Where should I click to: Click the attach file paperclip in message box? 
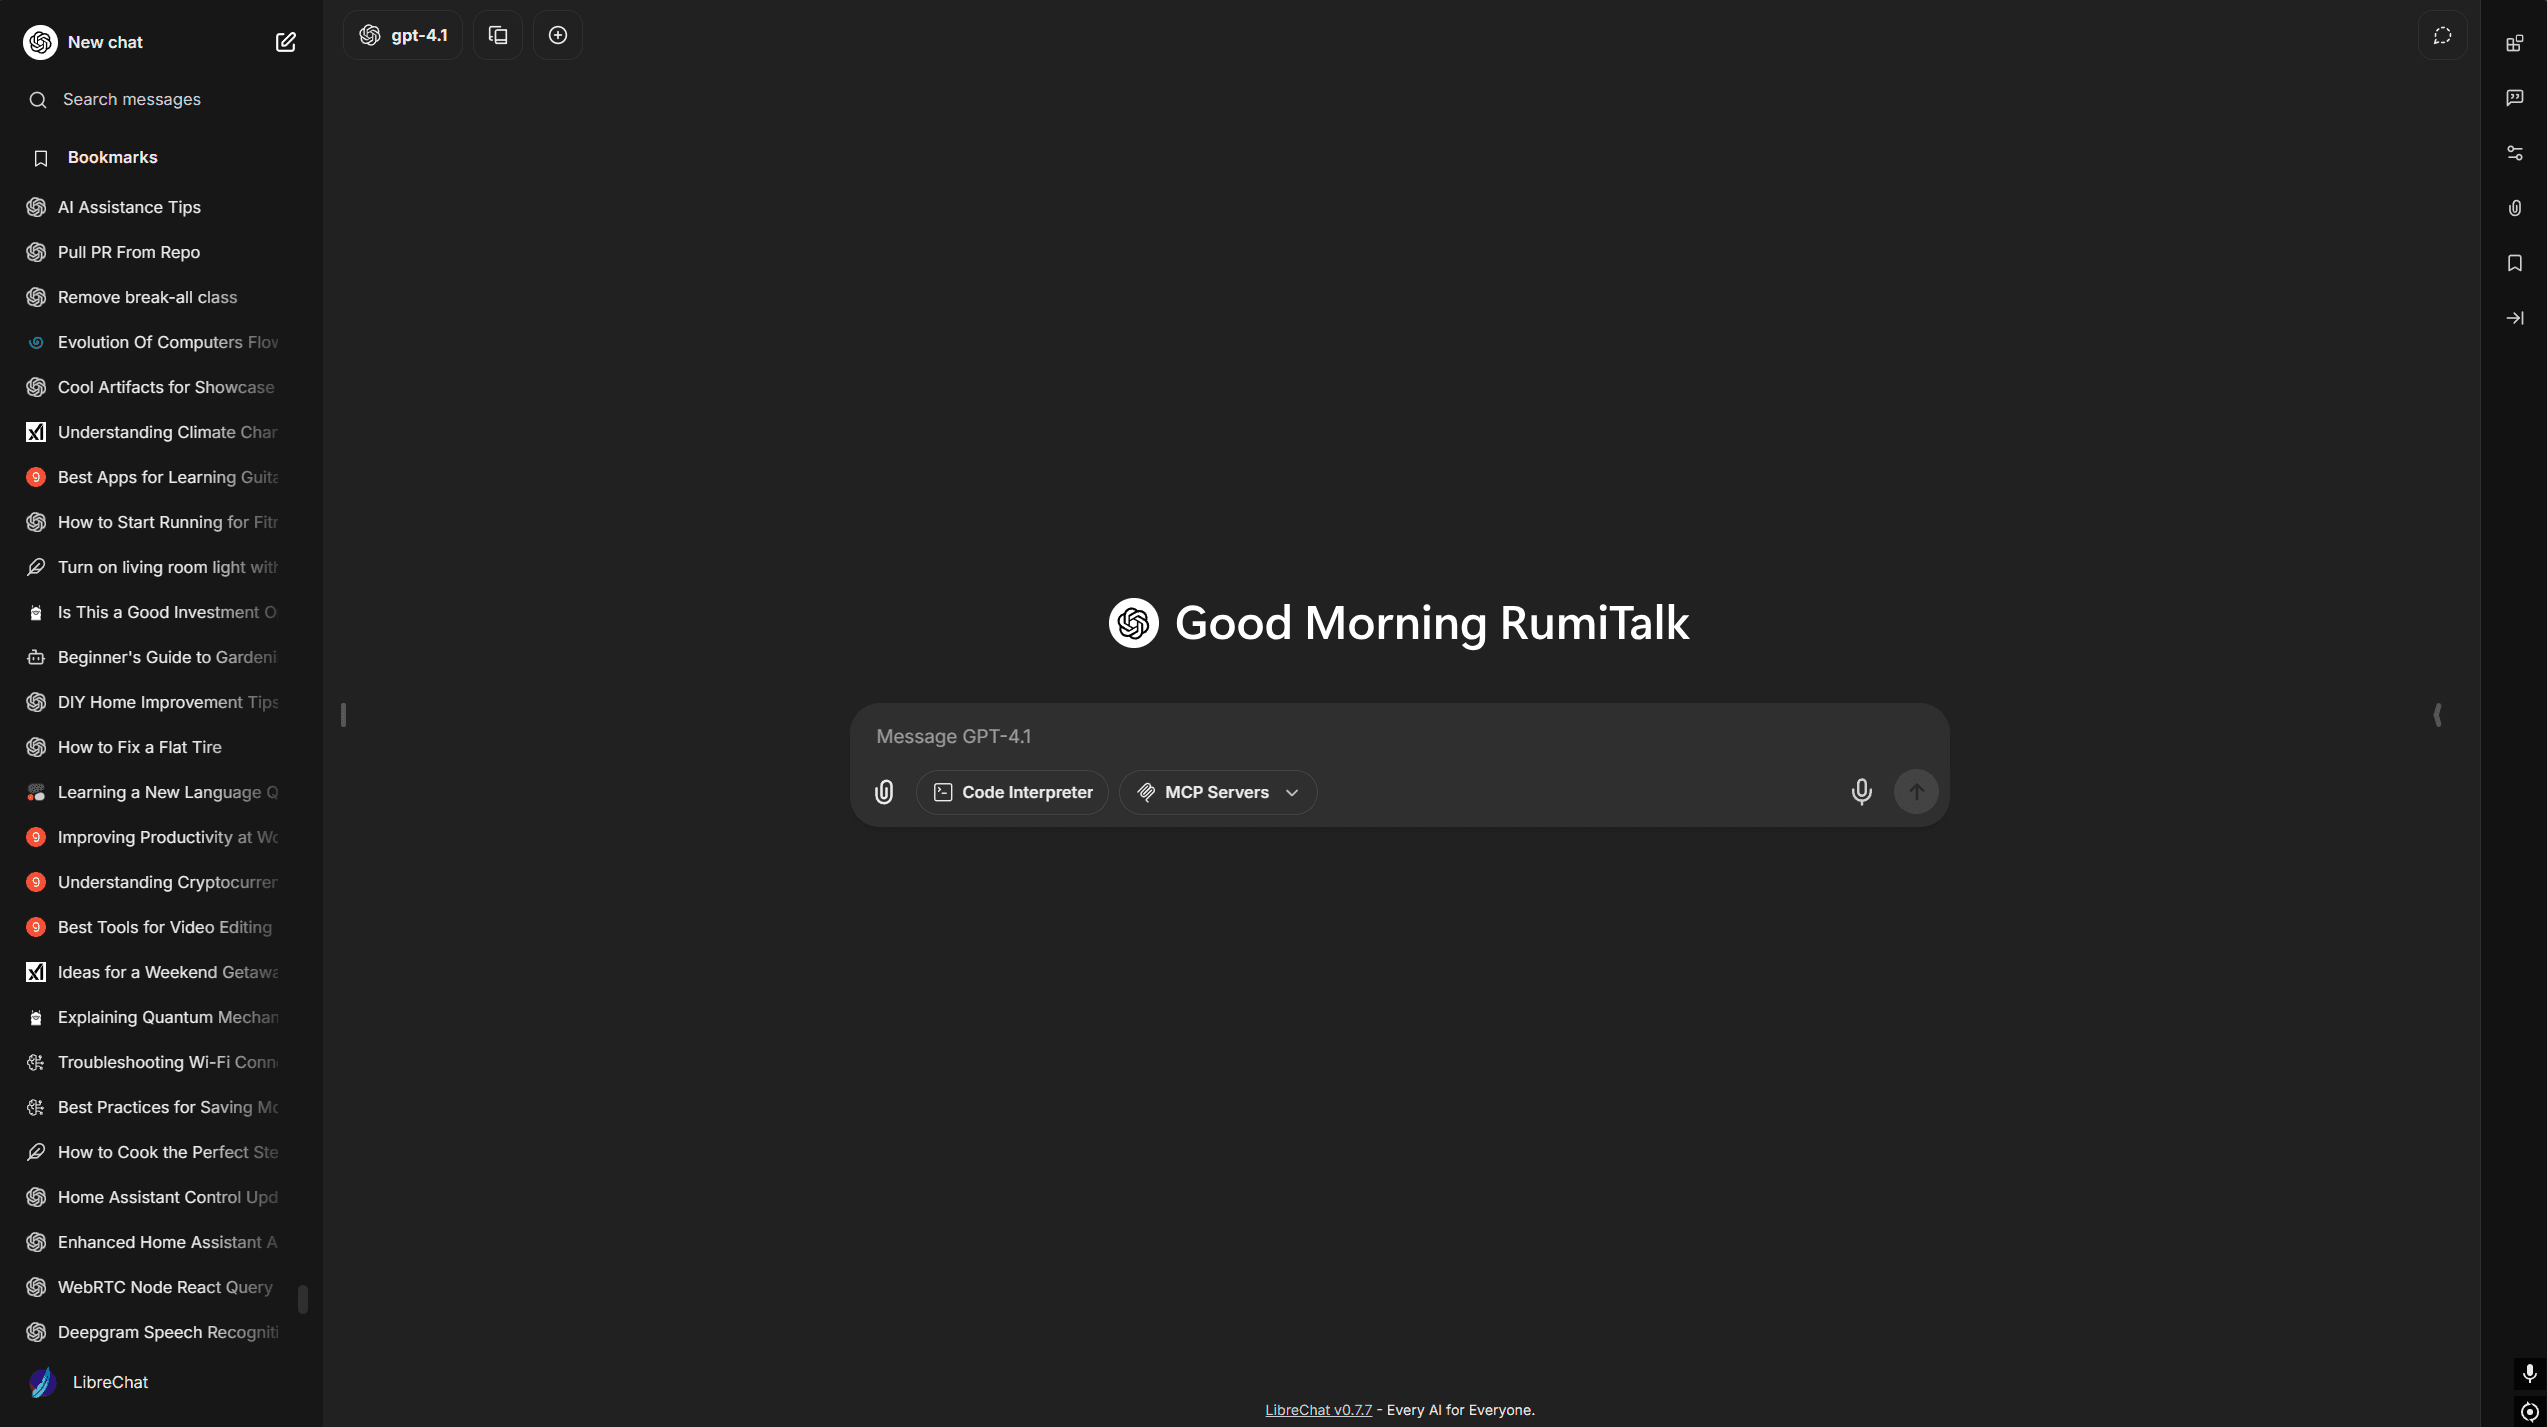click(x=884, y=792)
